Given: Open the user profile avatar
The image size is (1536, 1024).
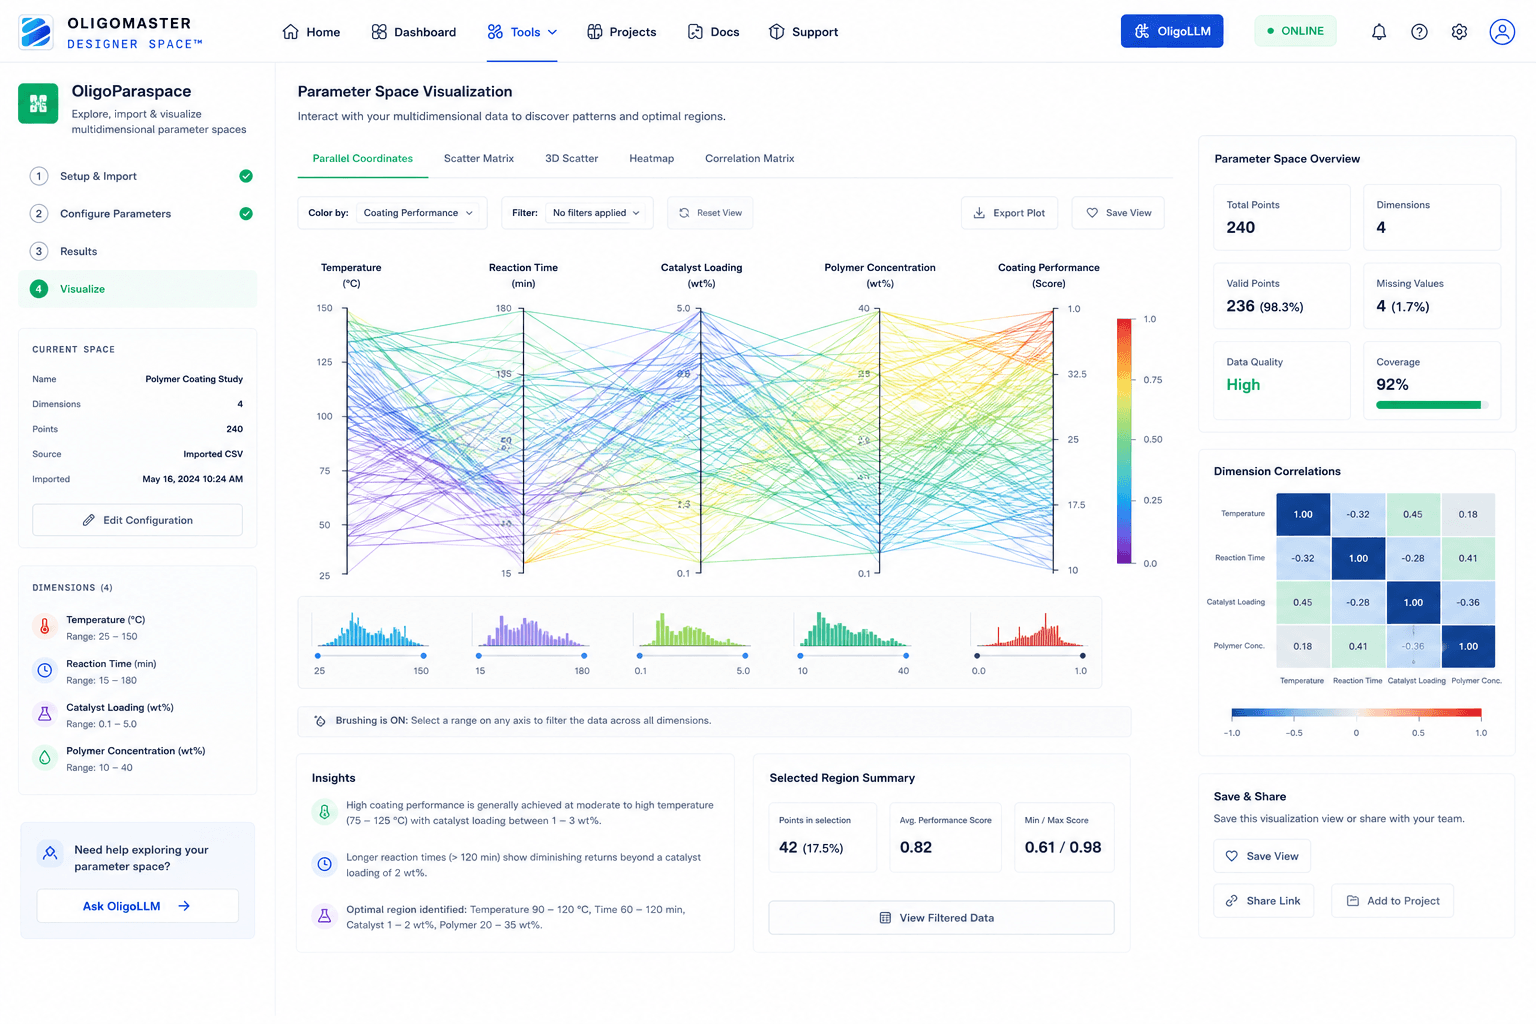Looking at the screenshot, I should coord(1502,32).
